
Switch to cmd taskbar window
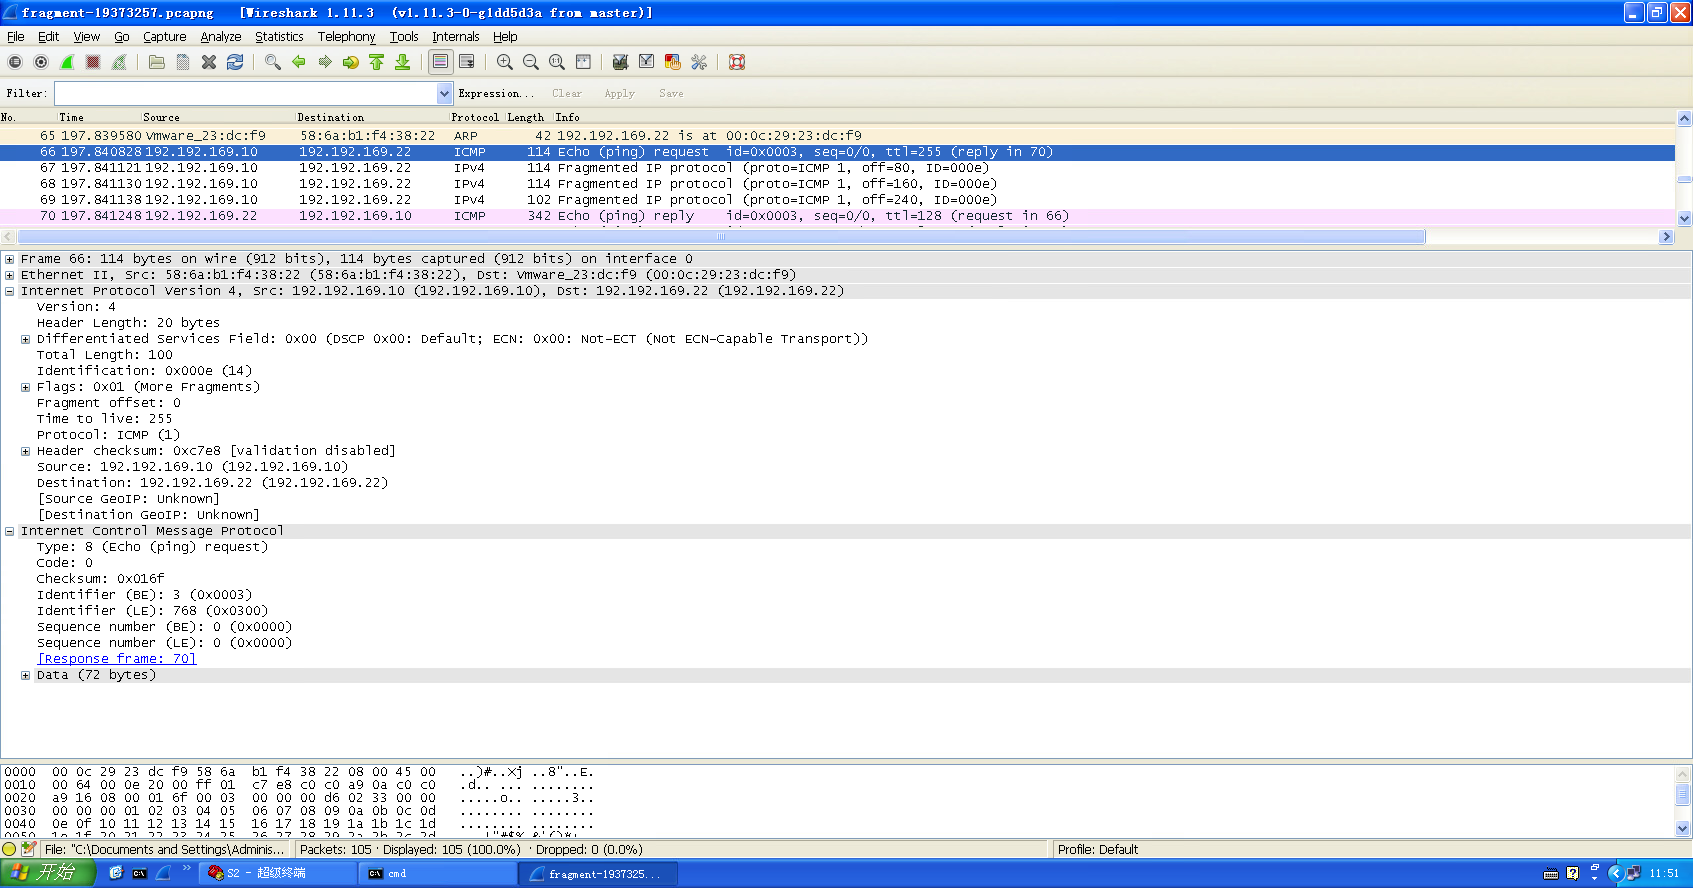[x=437, y=873]
